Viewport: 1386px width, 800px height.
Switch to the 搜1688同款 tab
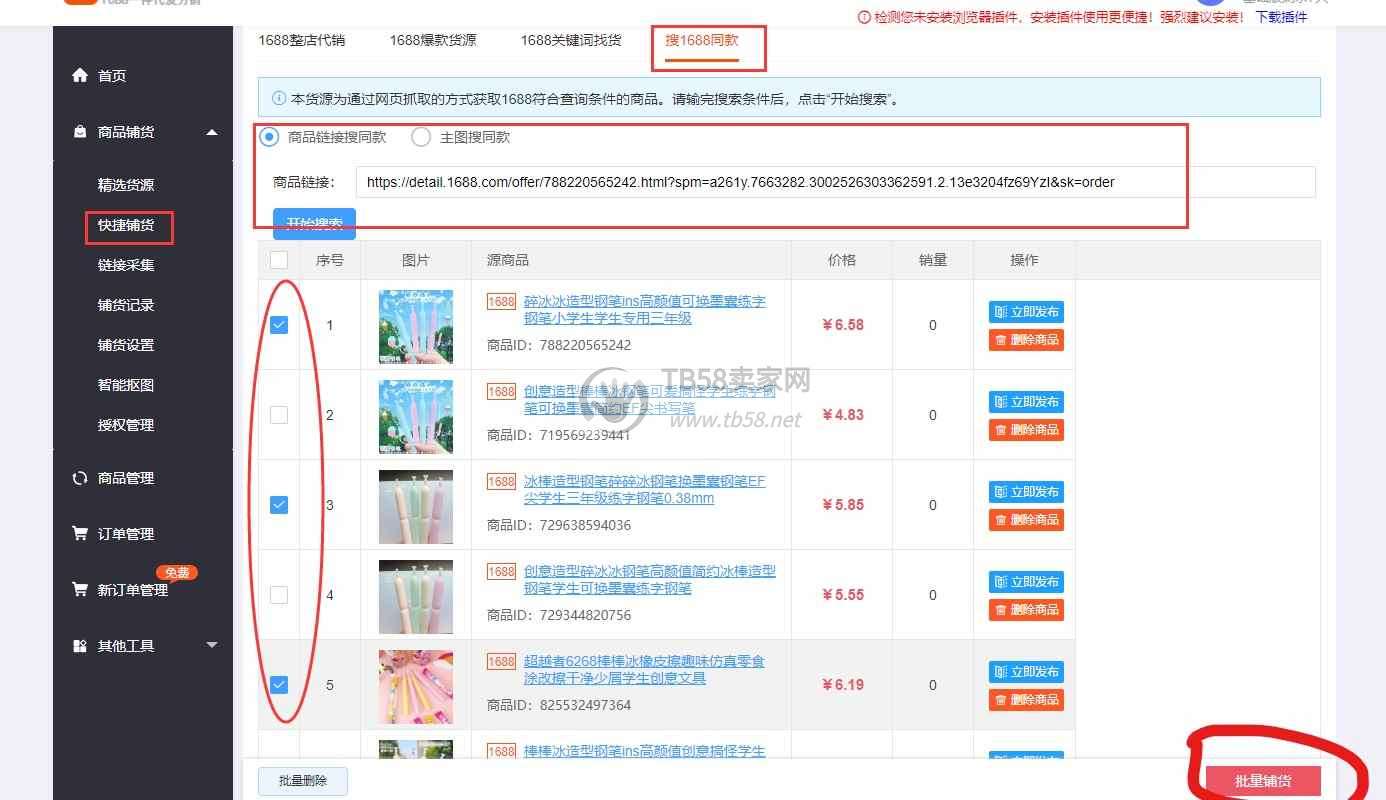702,40
